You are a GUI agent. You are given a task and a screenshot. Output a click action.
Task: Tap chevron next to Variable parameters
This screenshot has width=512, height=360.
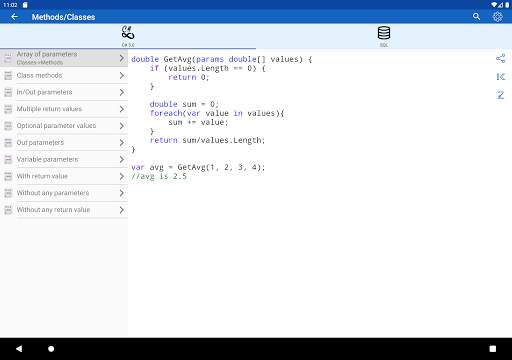(122, 159)
